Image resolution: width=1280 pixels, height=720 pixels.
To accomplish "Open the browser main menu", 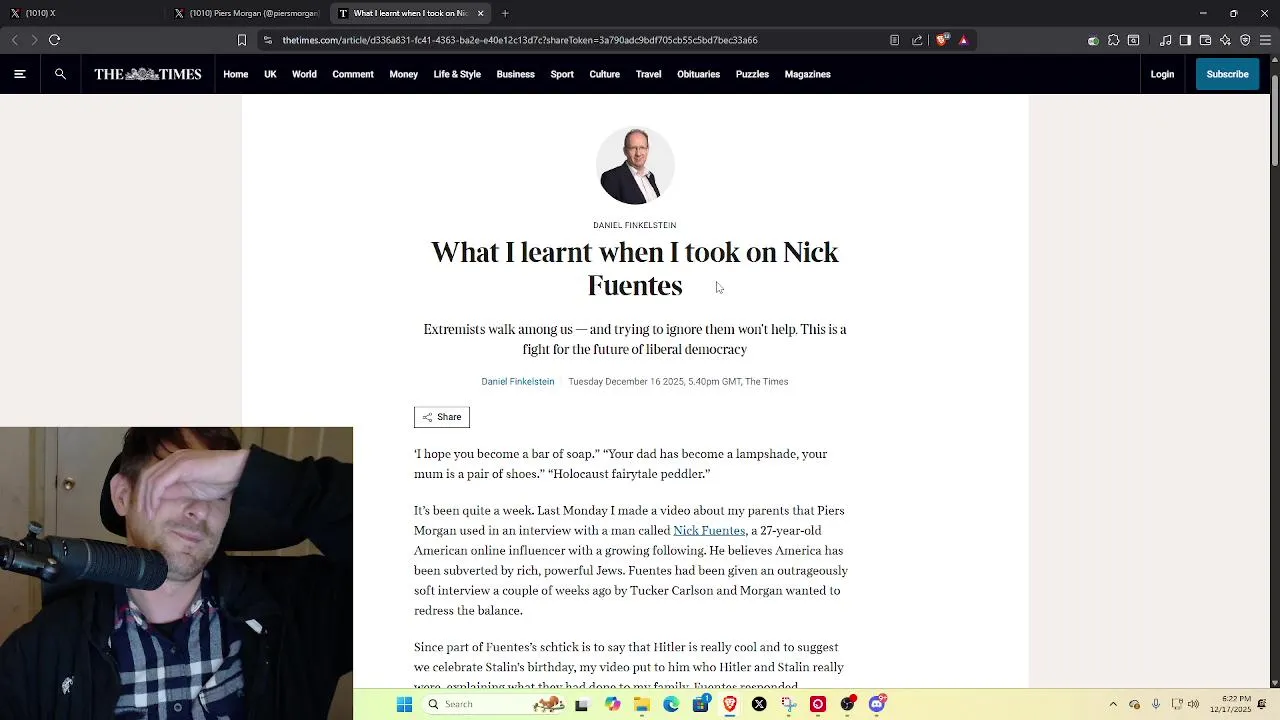I will point(1265,40).
